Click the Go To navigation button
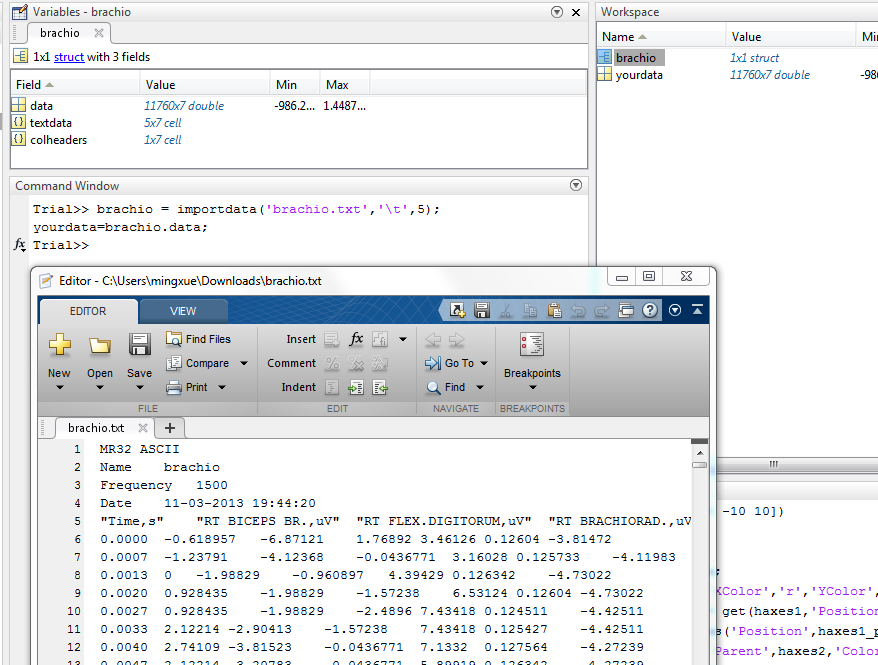Image resolution: width=878 pixels, height=665 pixels. [457, 363]
